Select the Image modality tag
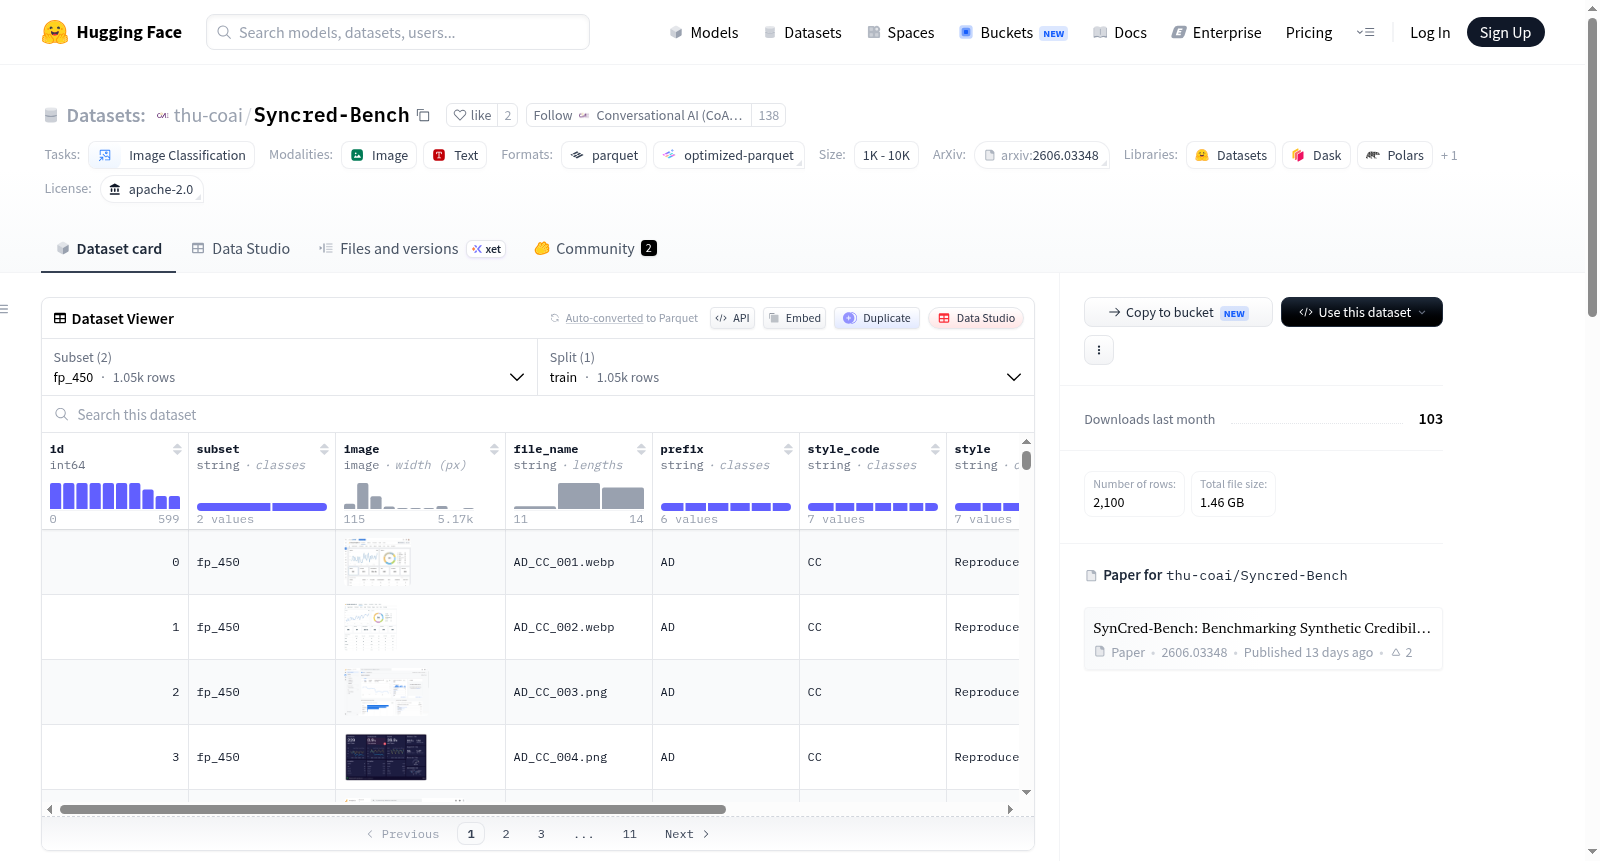 (x=379, y=155)
